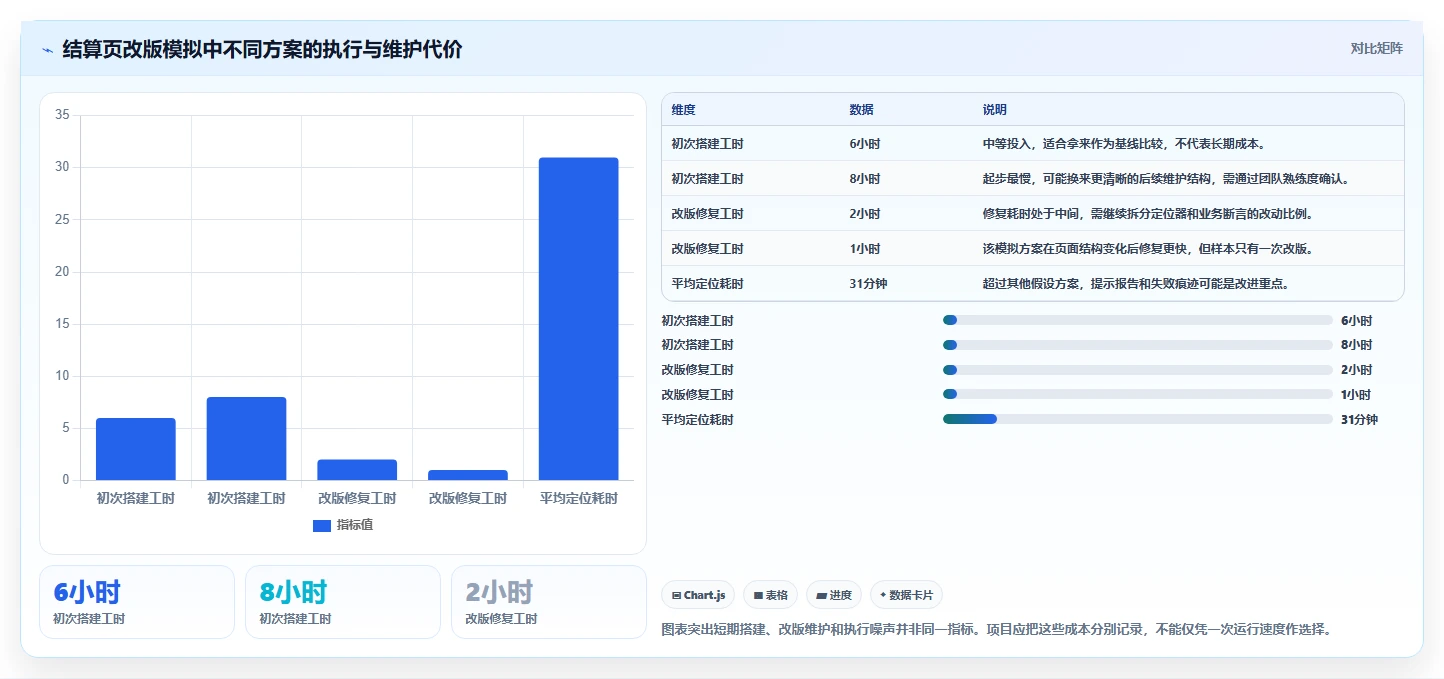Click the 1小时 cell in the data table

point(865,249)
